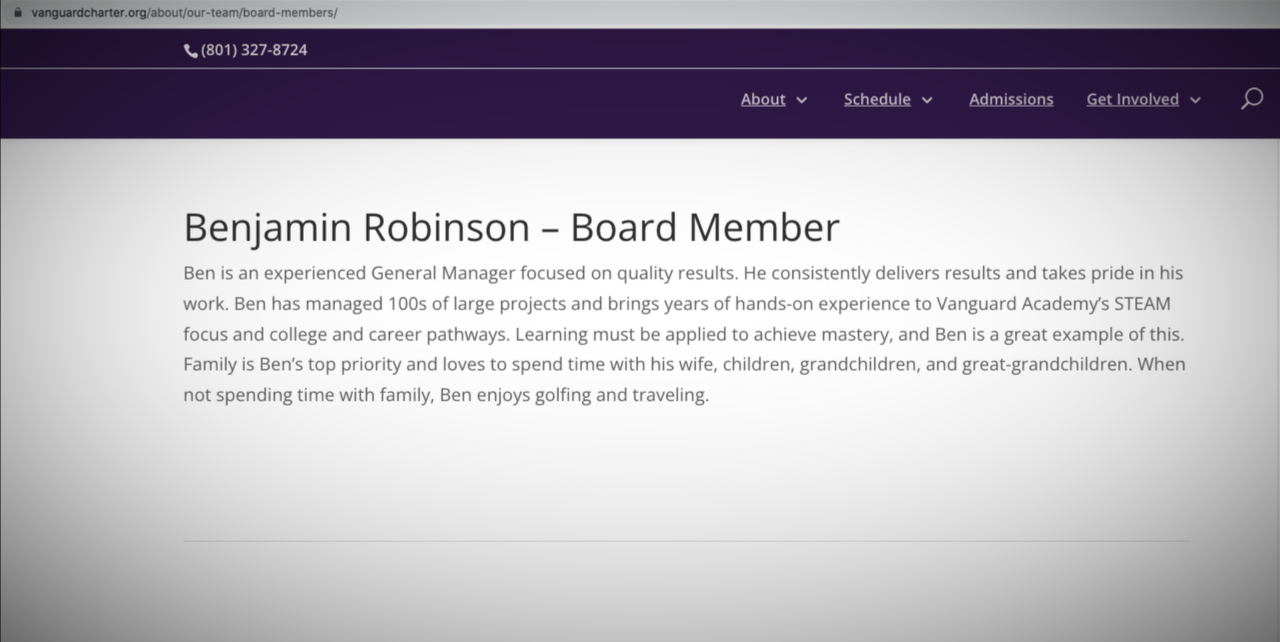Expand the Schedule menu chevron
The height and width of the screenshot is (642, 1280).
pyautogui.click(x=927, y=100)
